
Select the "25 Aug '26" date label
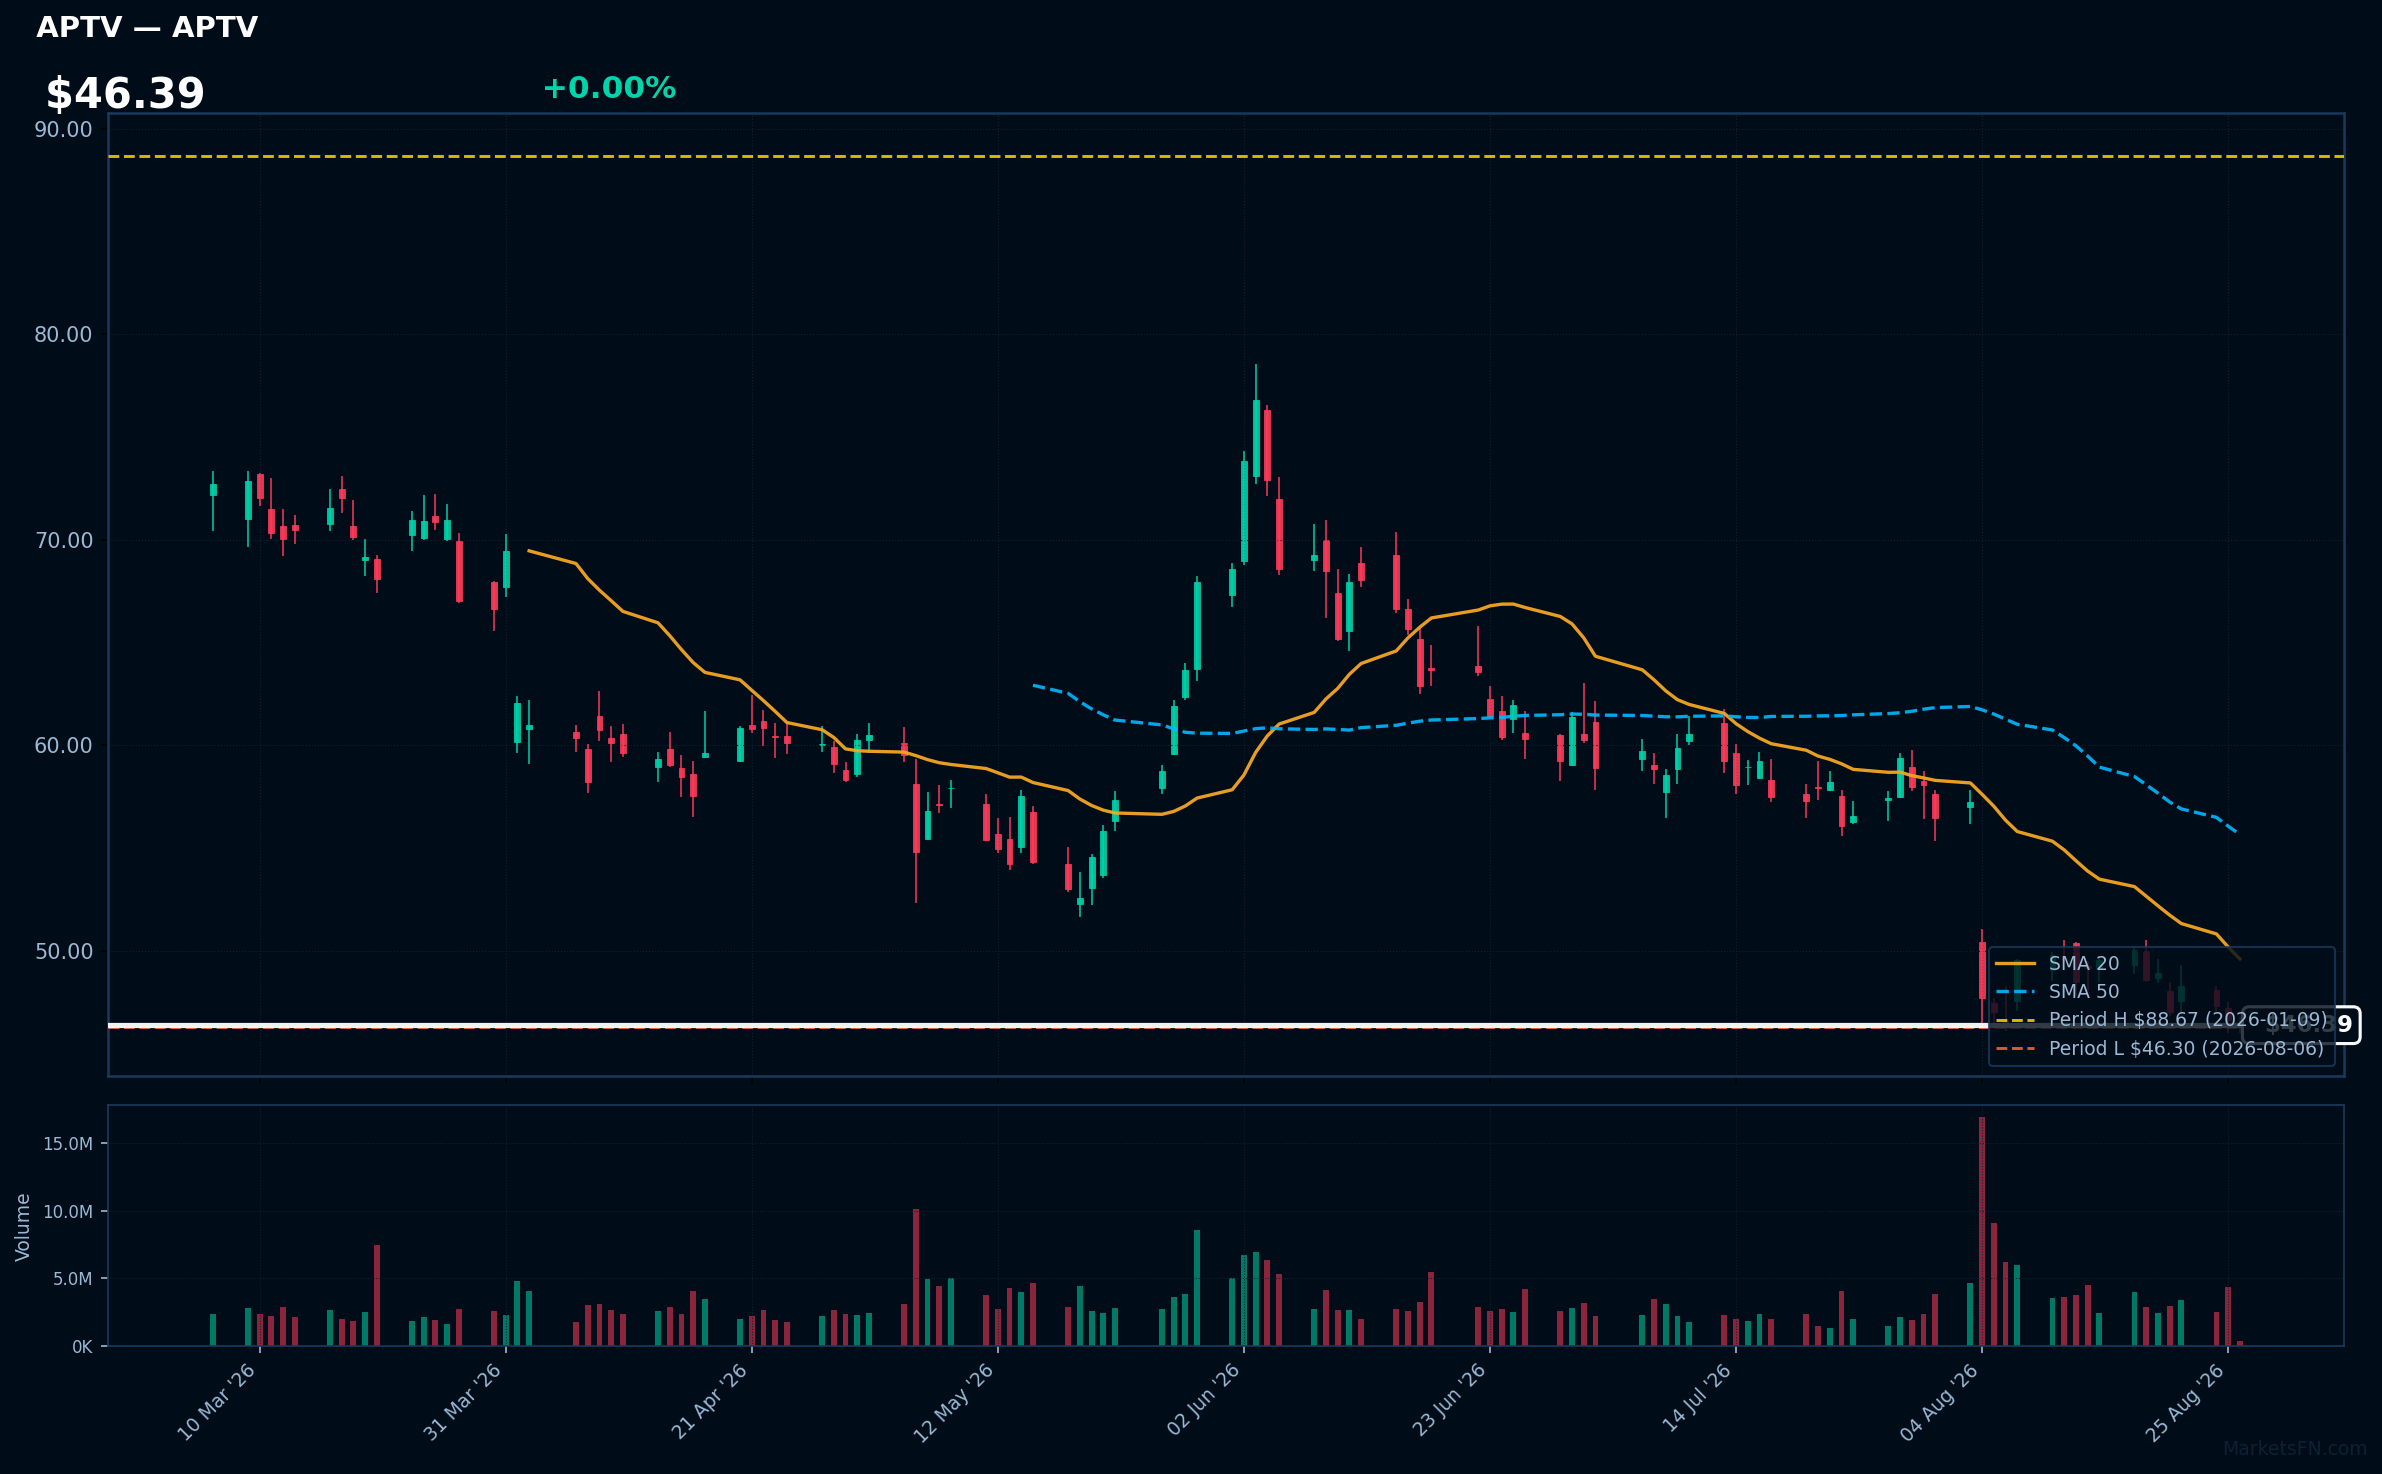[x=2185, y=1402]
